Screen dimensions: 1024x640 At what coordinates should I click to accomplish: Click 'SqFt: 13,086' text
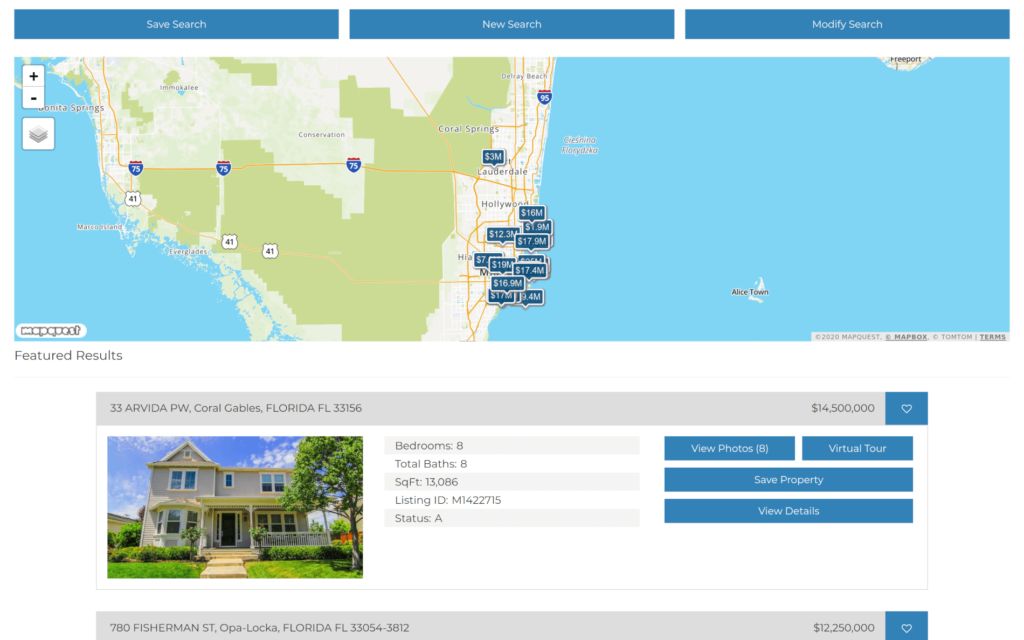(x=426, y=482)
